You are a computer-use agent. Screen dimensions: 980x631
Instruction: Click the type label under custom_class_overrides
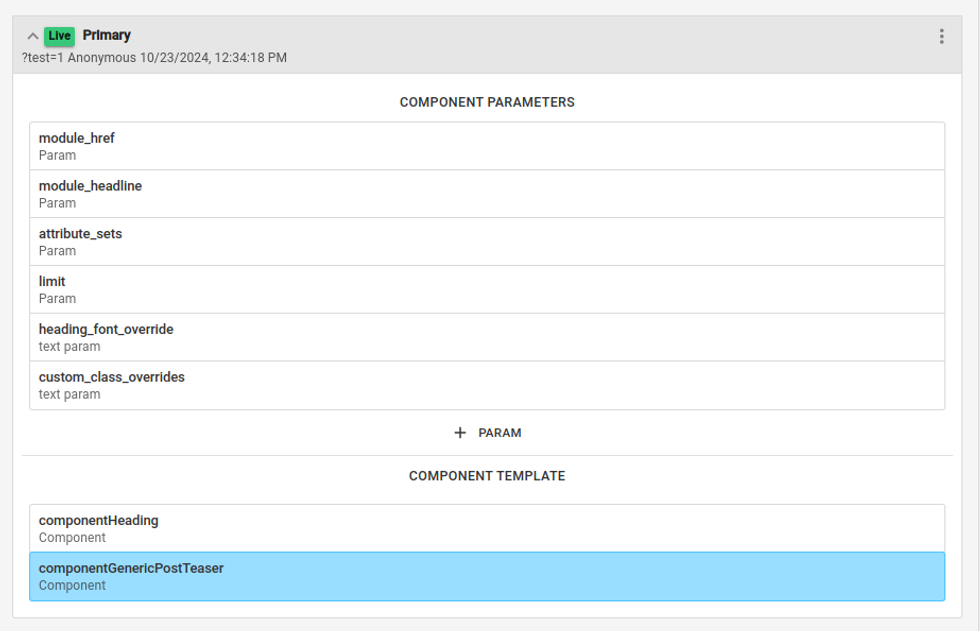click(70, 395)
